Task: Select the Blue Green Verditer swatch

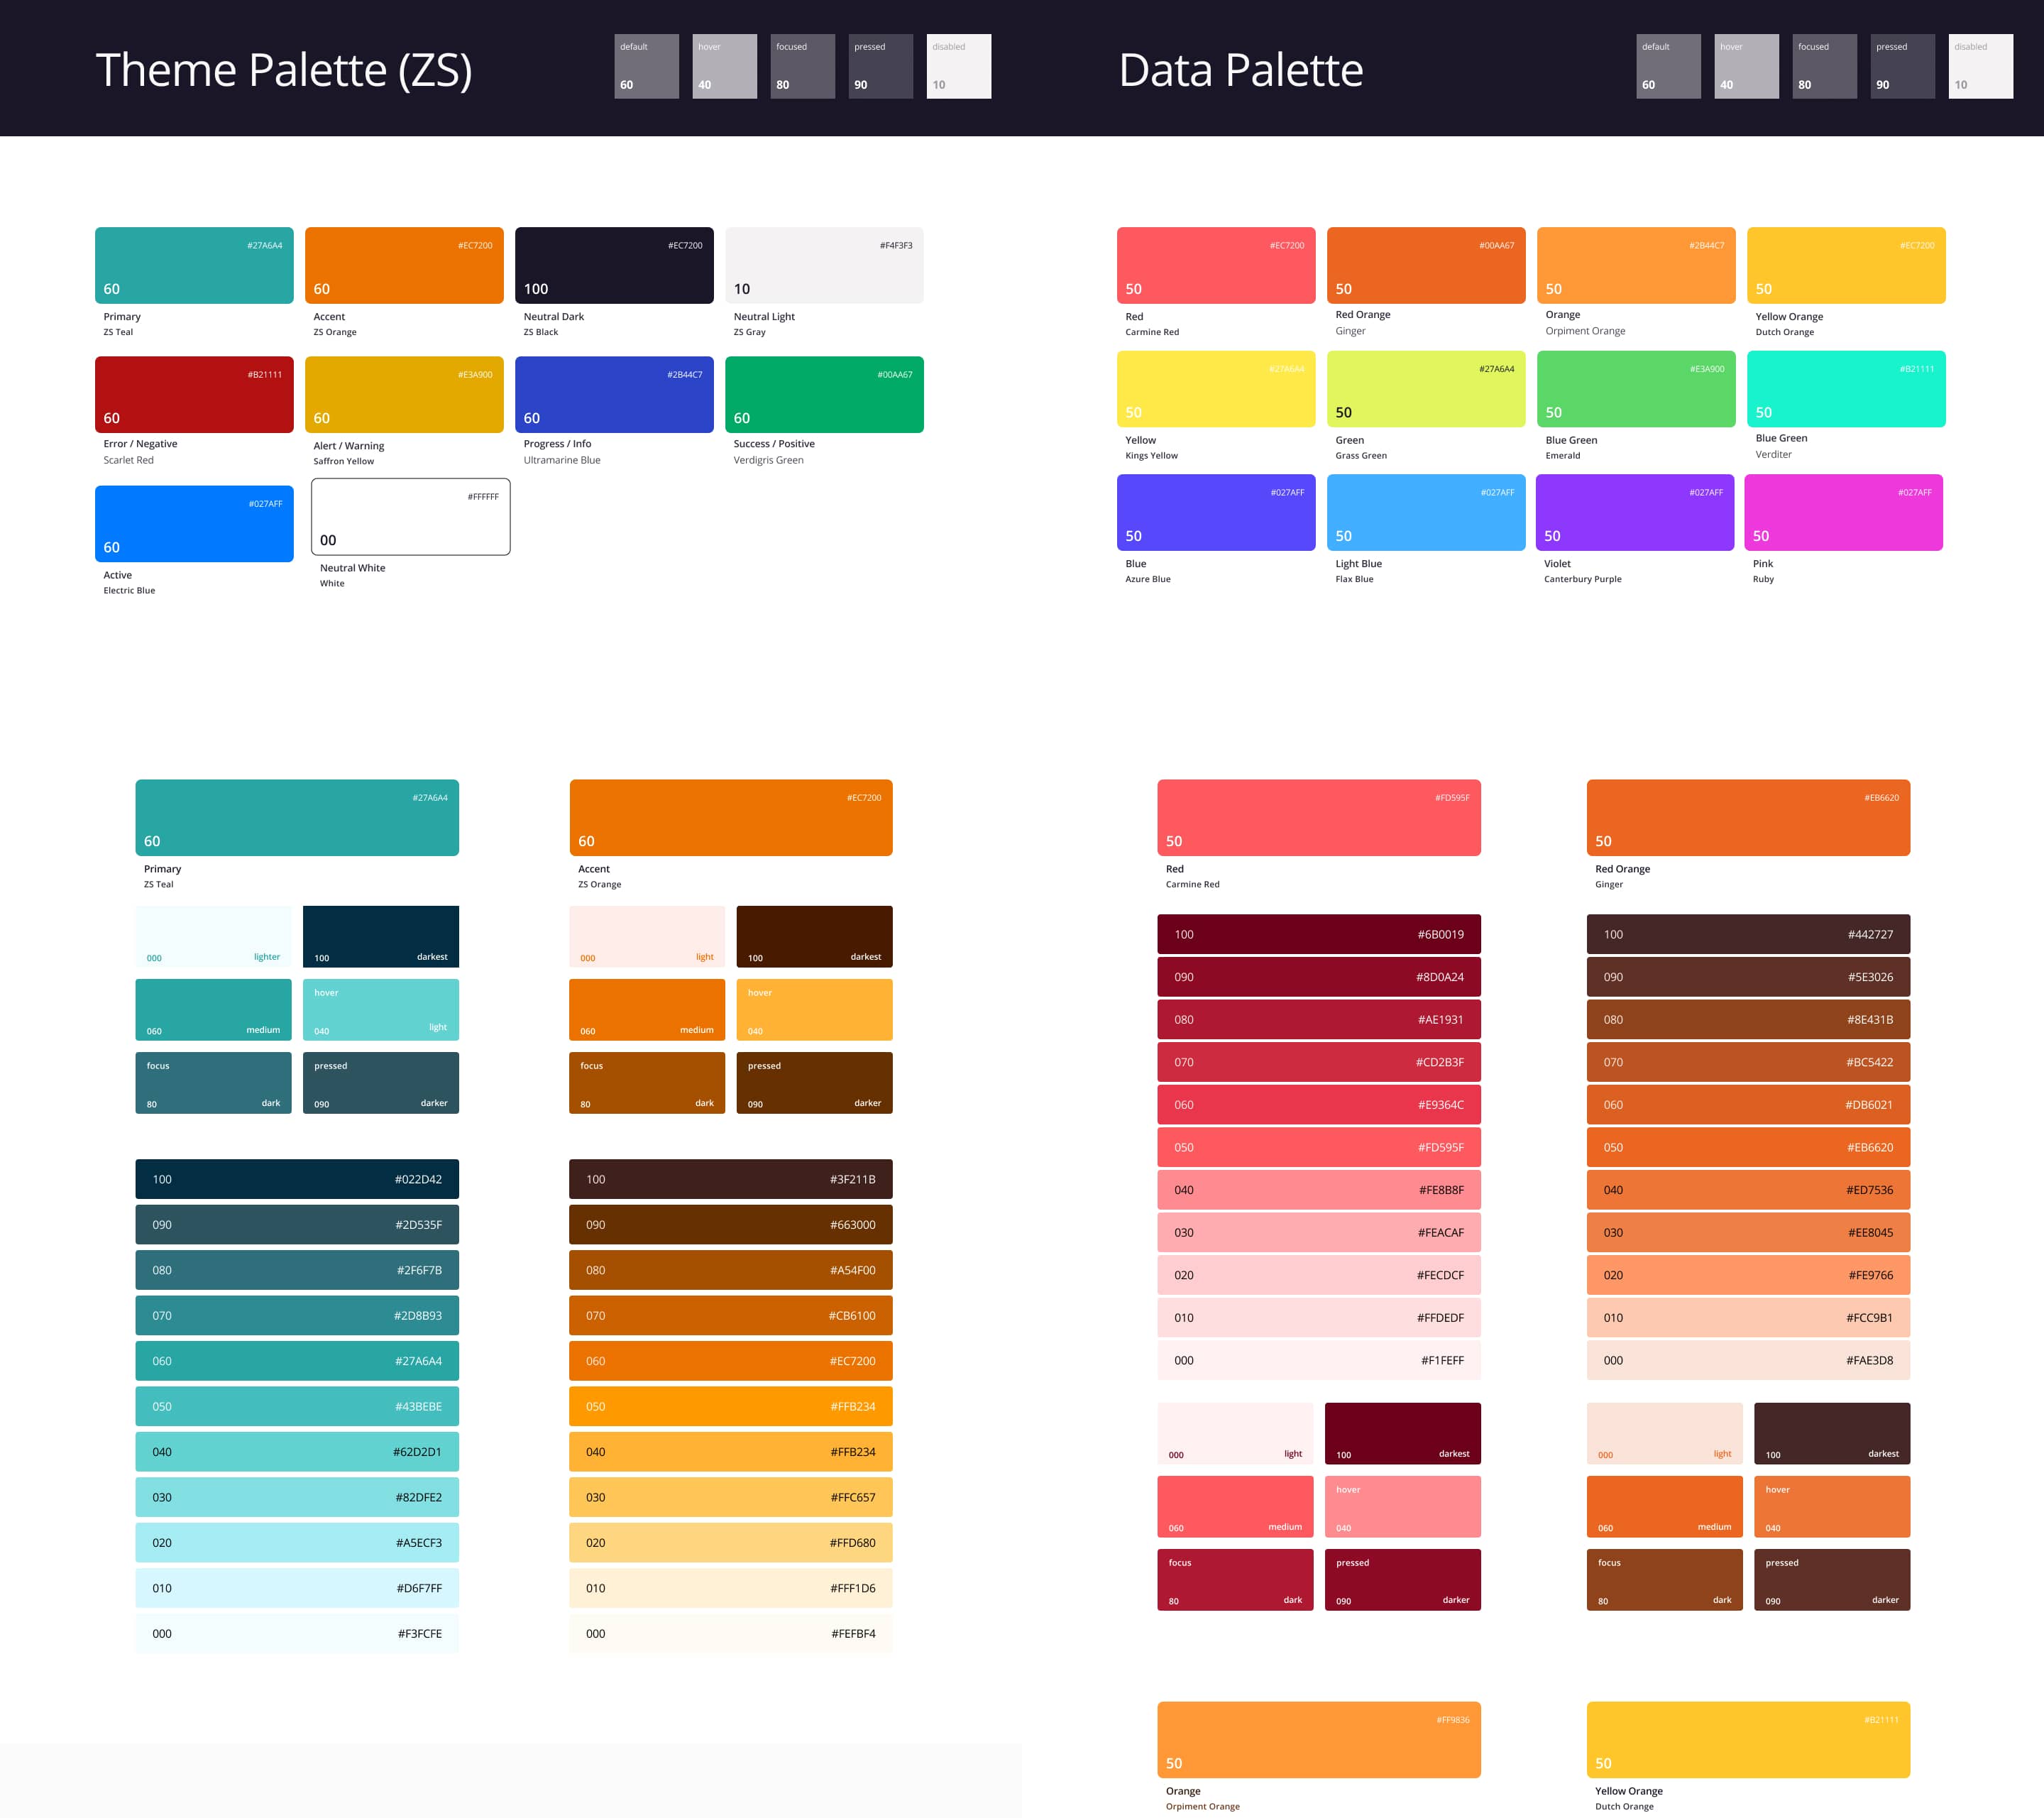Action: click(x=1845, y=388)
